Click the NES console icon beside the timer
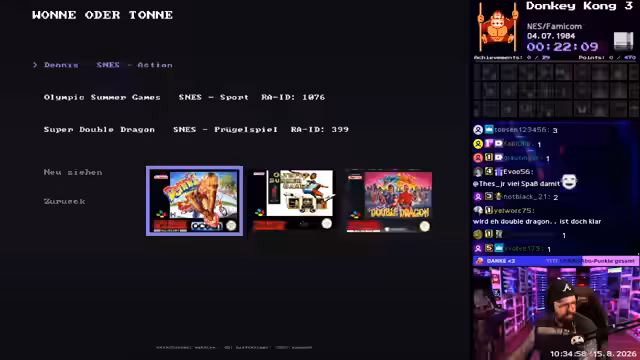This screenshot has width=640, height=360. coord(623,41)
